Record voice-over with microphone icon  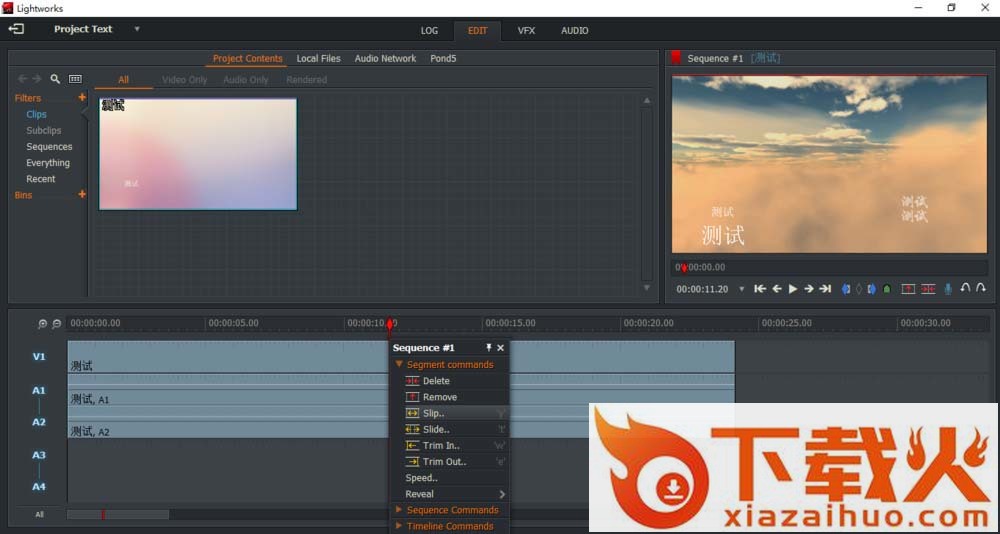tap(948, 289)
